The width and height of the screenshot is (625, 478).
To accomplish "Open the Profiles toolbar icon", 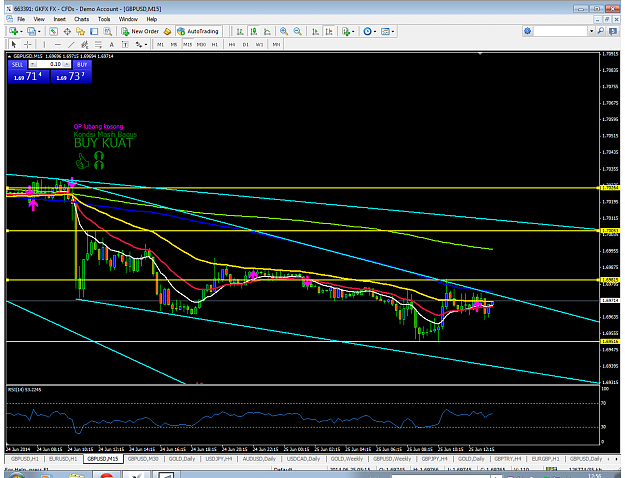I will 31,31.
